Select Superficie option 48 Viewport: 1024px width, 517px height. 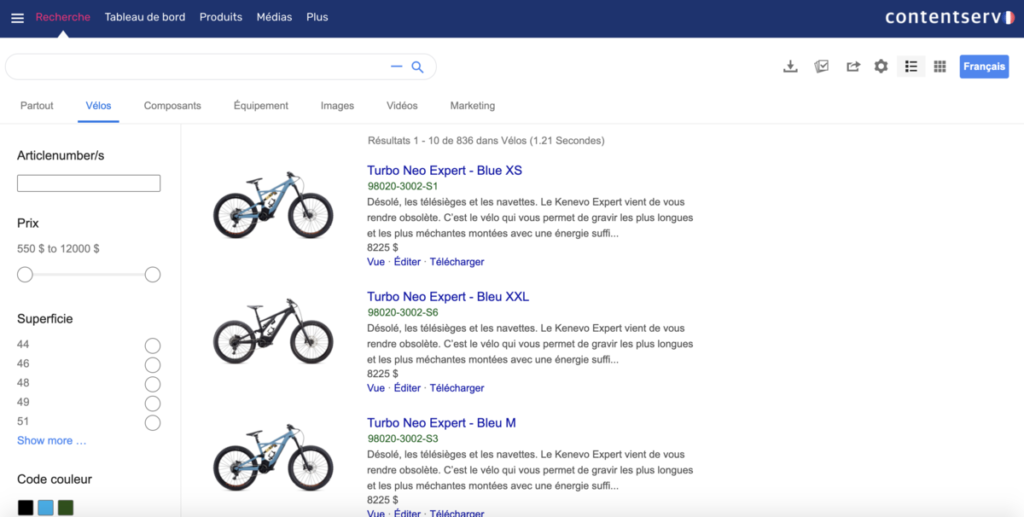coord(152,384)
